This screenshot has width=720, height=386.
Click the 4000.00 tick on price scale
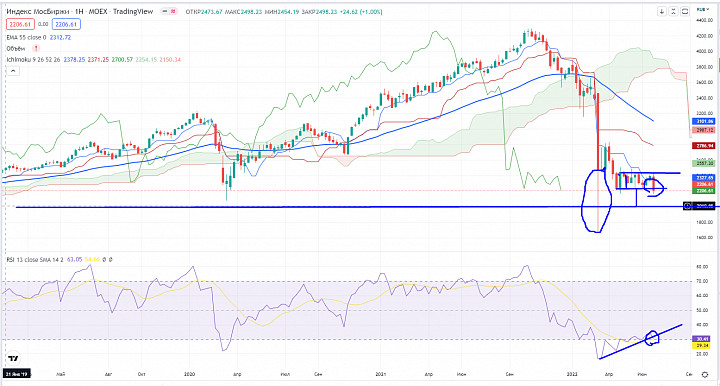[705, 51]
